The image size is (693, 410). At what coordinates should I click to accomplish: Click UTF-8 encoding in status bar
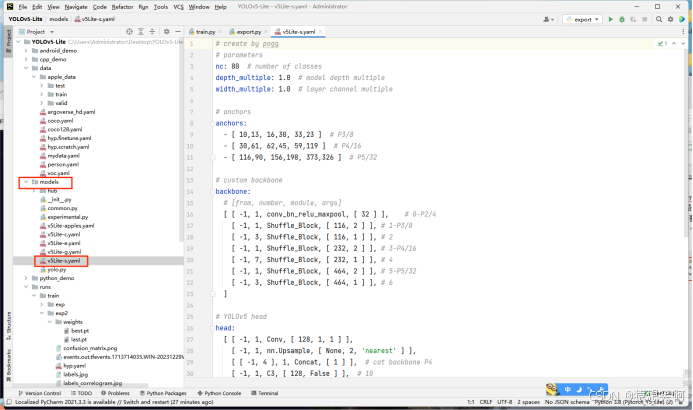504,402
